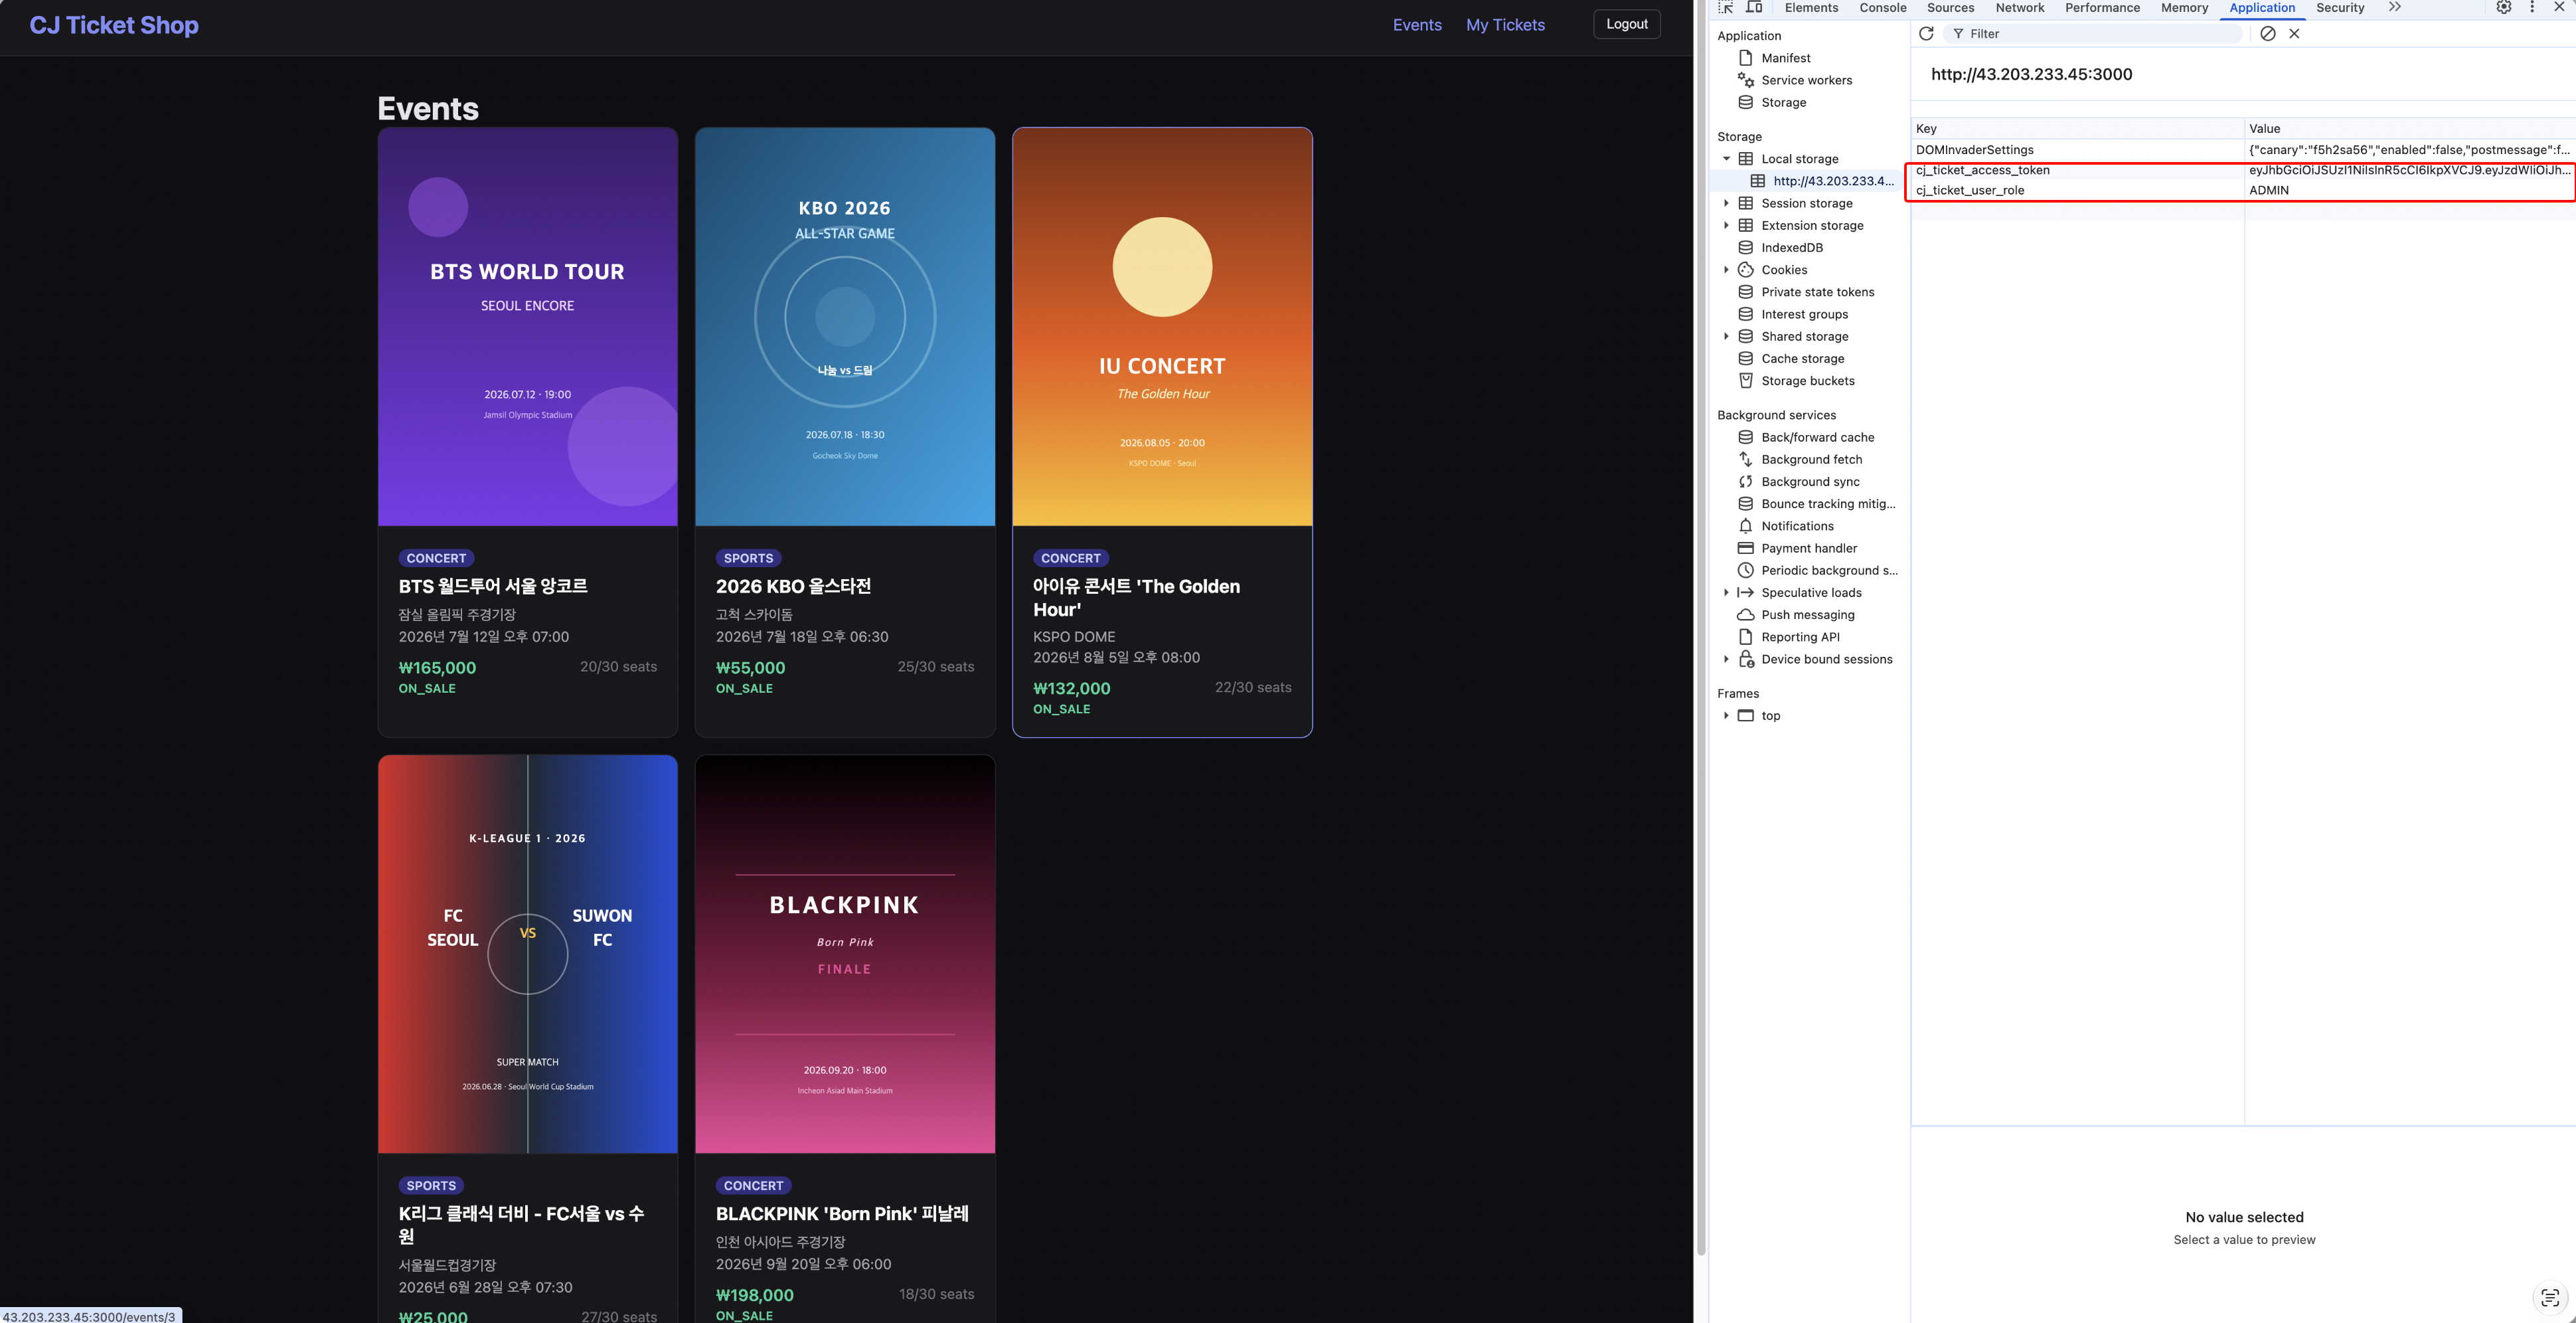Select Interest groups item
Viewport: 2576px width, 1323px height.
click(x=1804, y=314)
